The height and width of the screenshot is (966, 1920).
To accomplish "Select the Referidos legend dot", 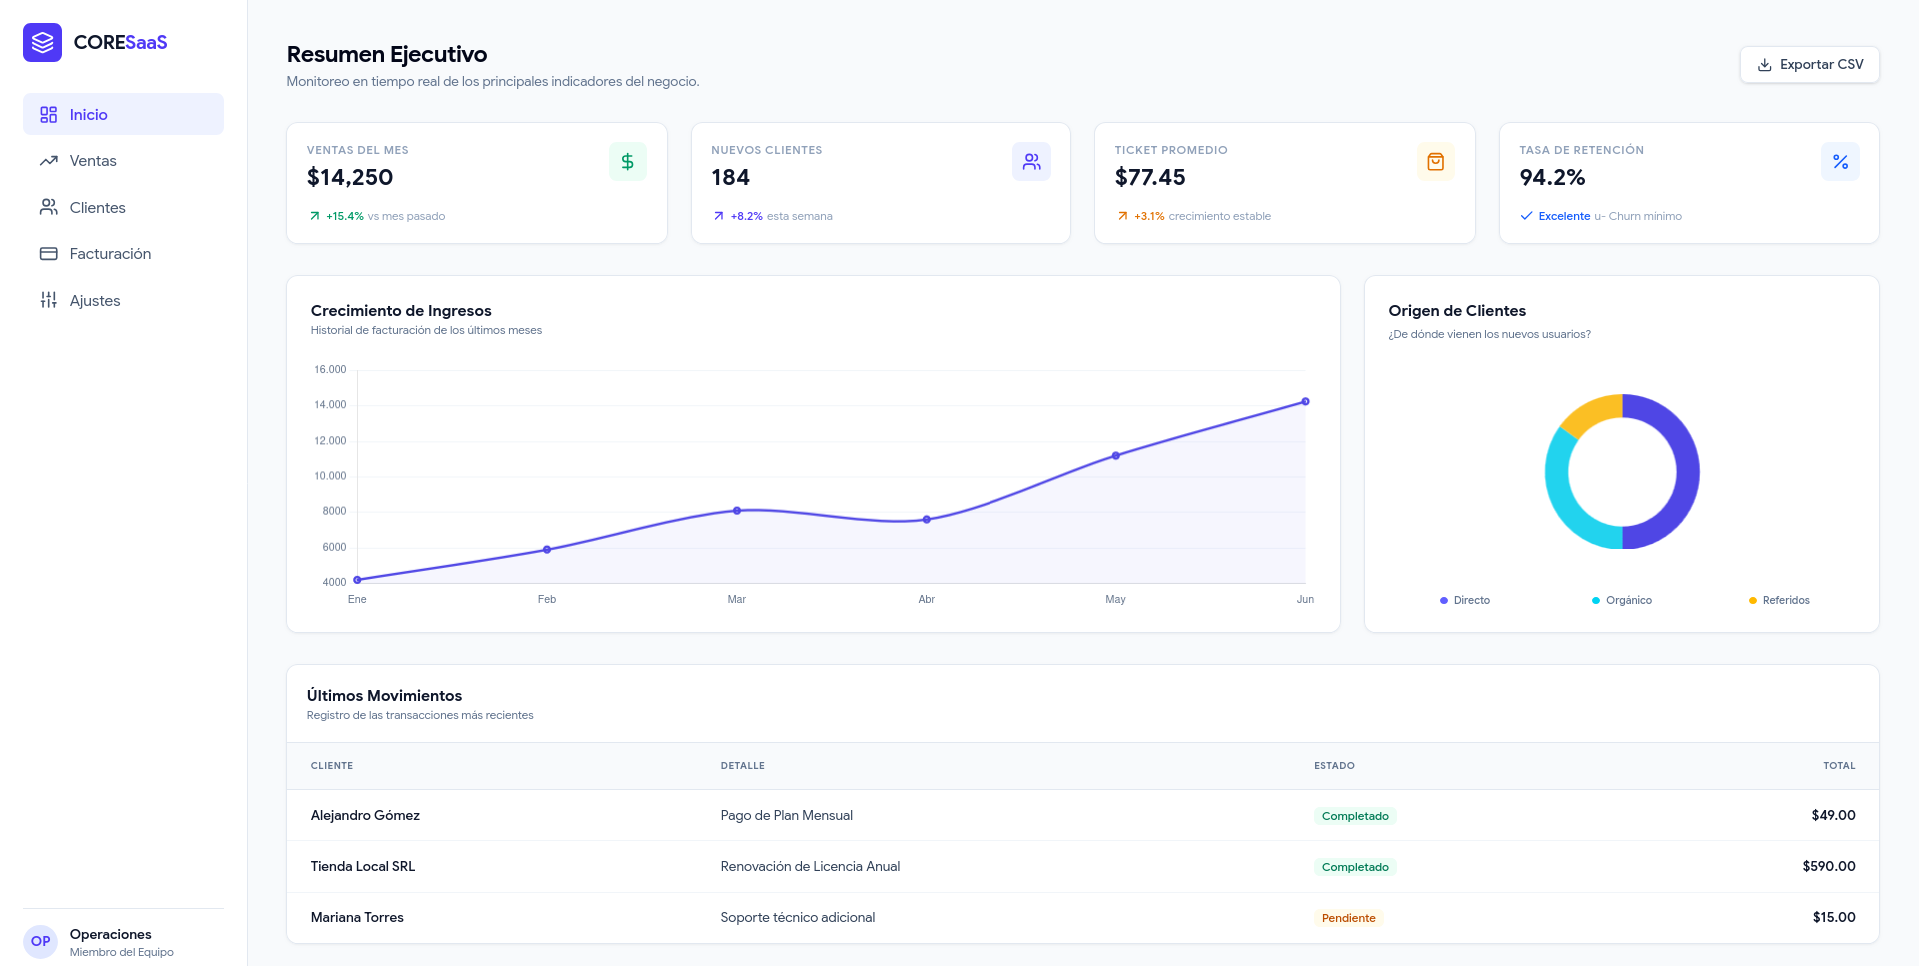I will [x=1753, y=601].
